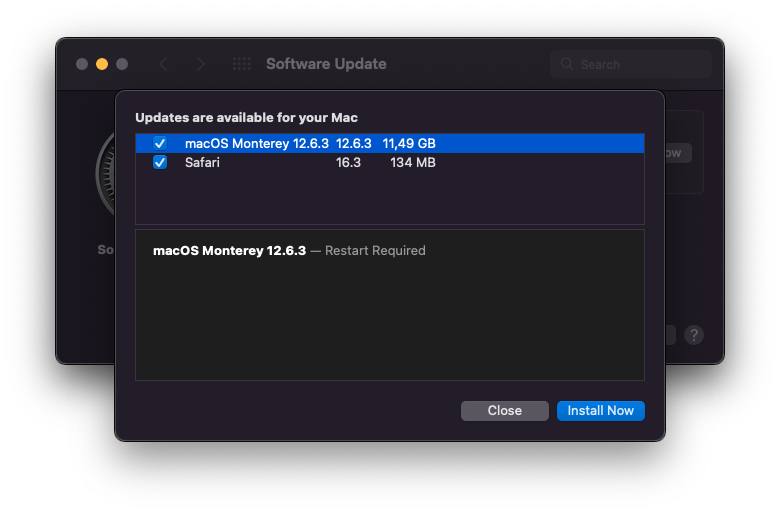Click the gray zoom window button
This screenshot has height=515, width=780.
122,64
